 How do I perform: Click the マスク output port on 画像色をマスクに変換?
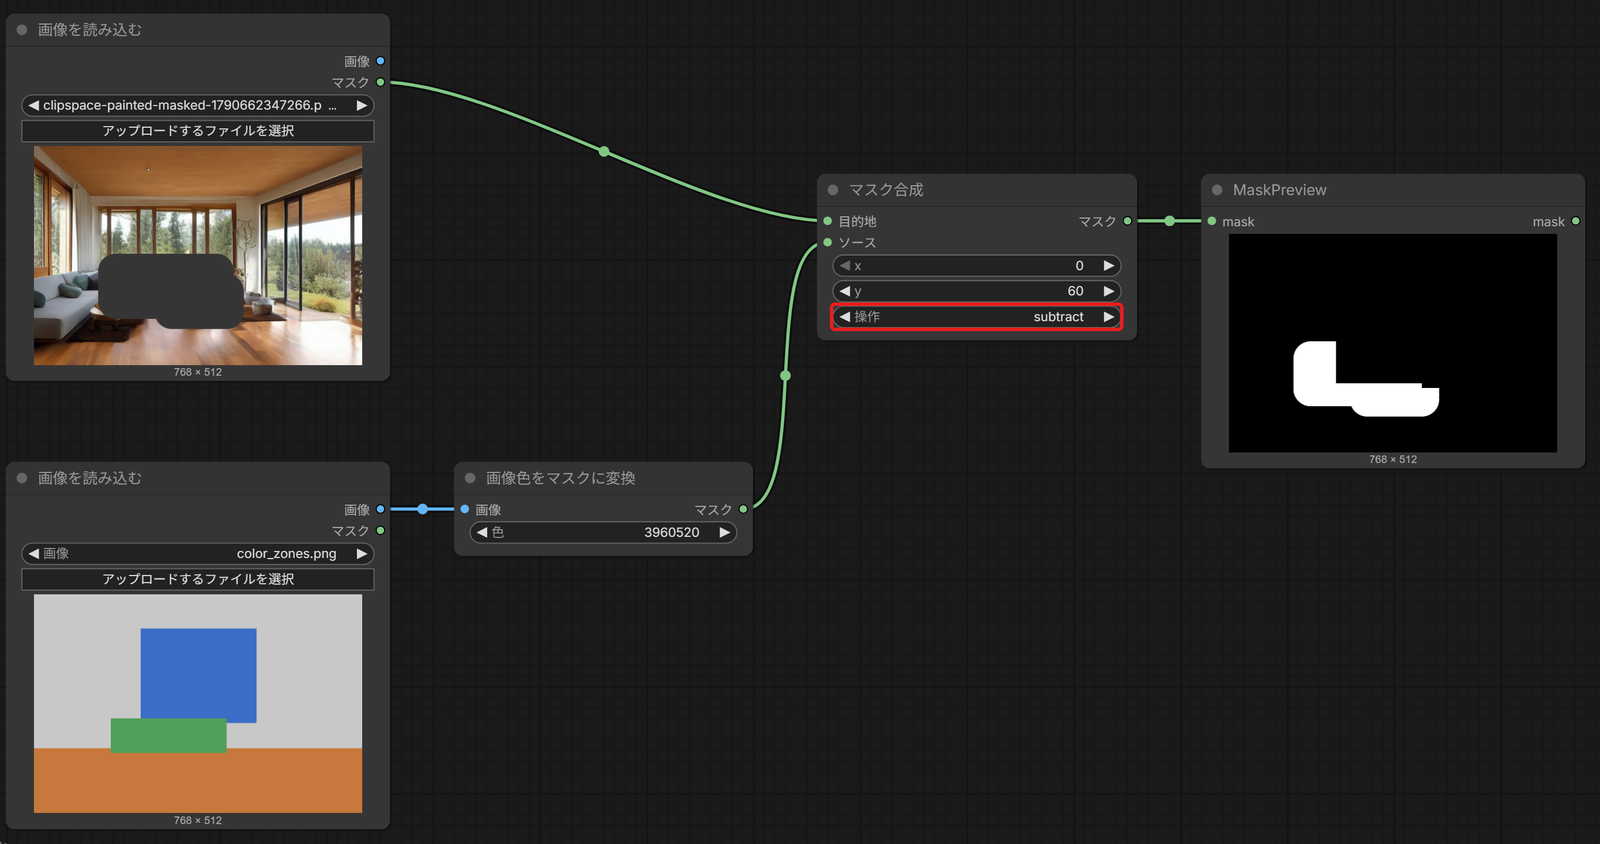[x=743, y=509]
